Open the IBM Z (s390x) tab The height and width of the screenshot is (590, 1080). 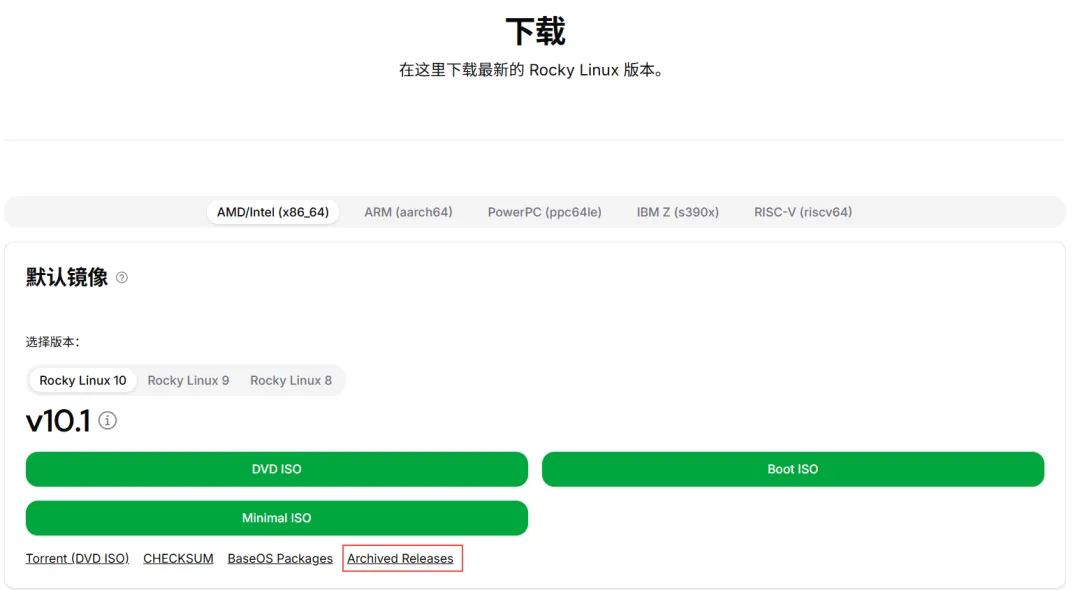678,212
